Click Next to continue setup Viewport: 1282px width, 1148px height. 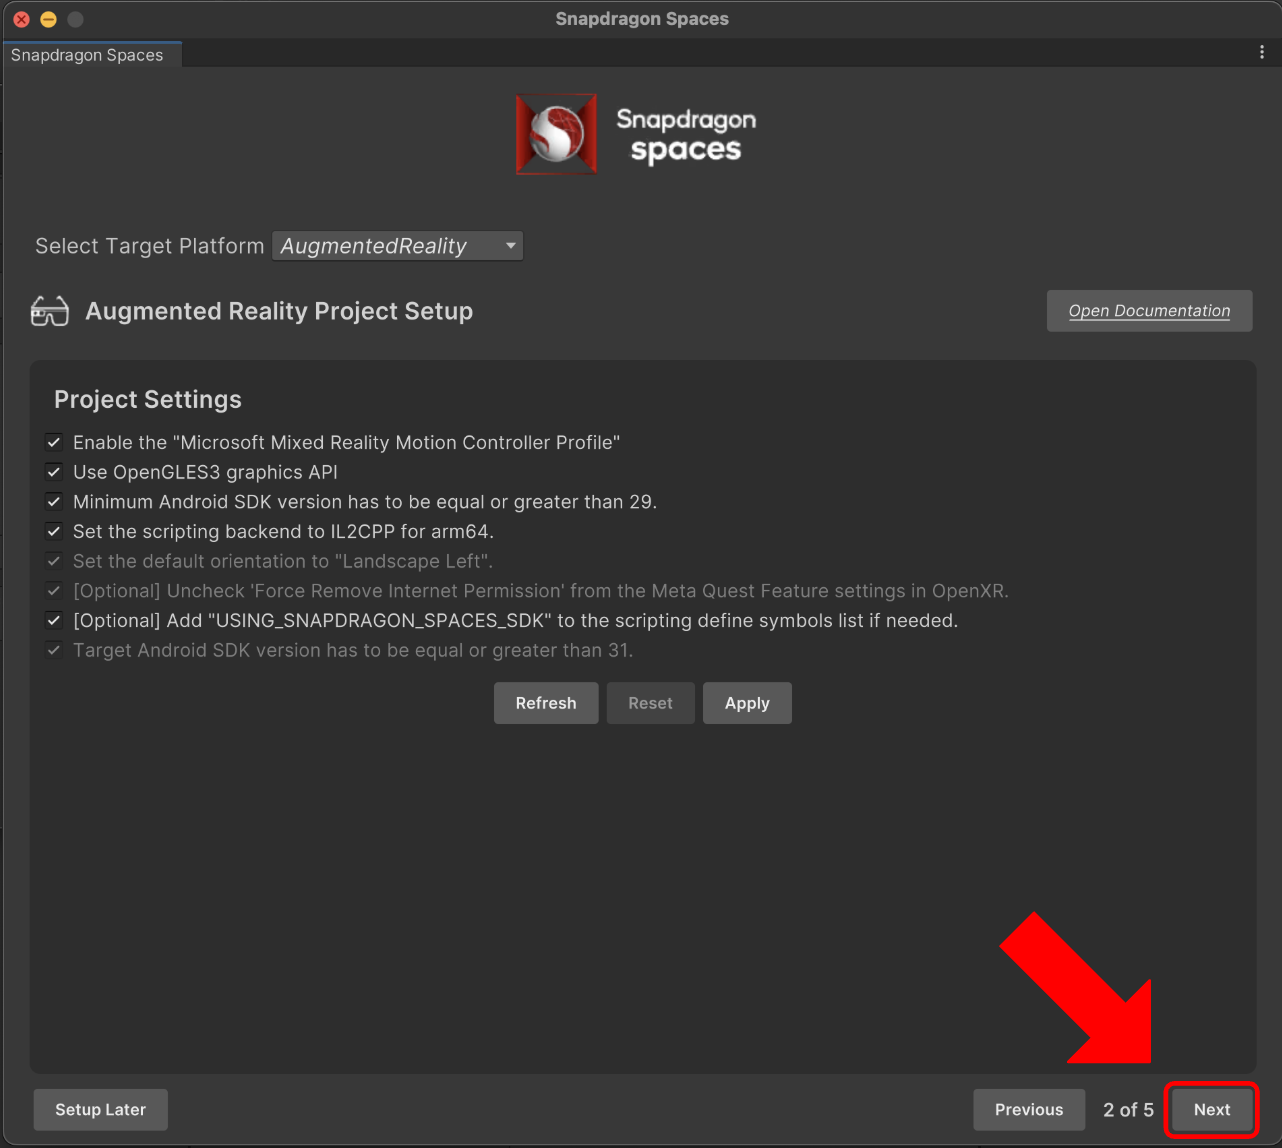pos(1212,1109)
